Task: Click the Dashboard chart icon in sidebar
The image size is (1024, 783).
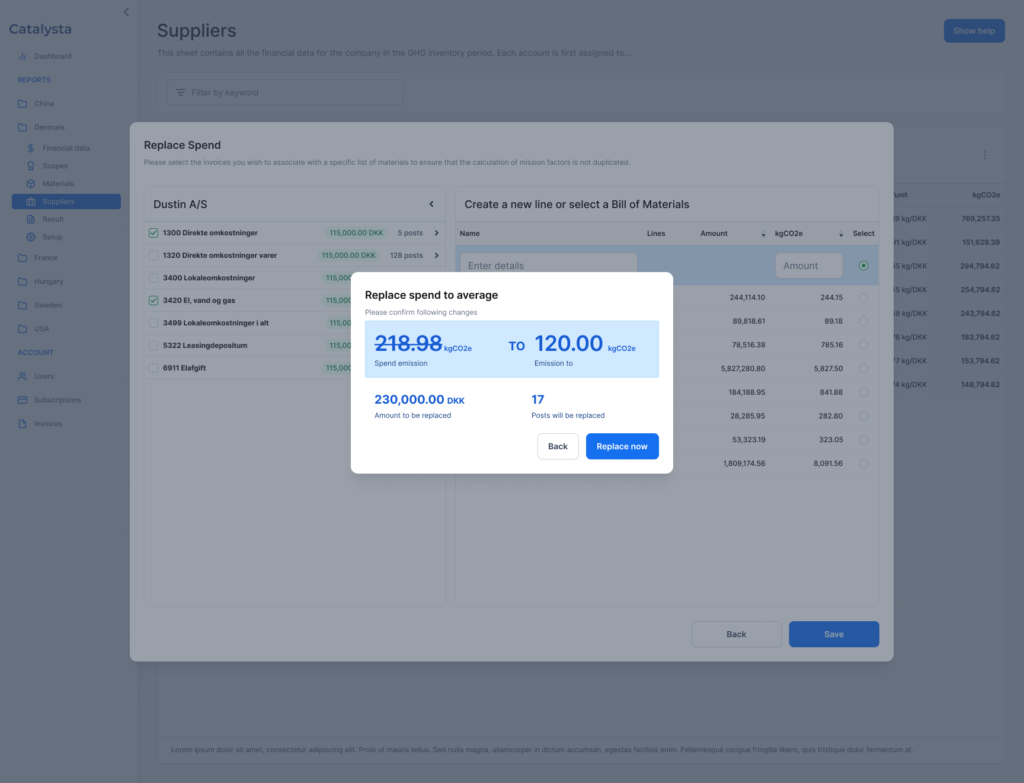Action: pos(23,56)
